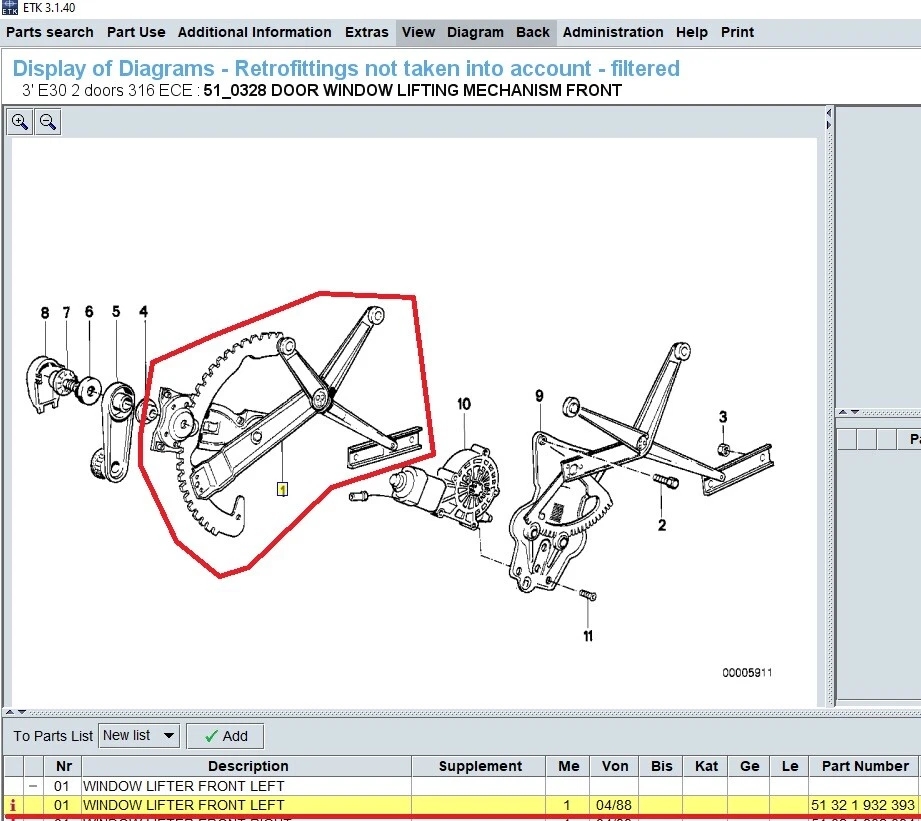The width and height of the screenshot is (921, 821).
Task: Open the Print menu
Action: coord(737,32)
